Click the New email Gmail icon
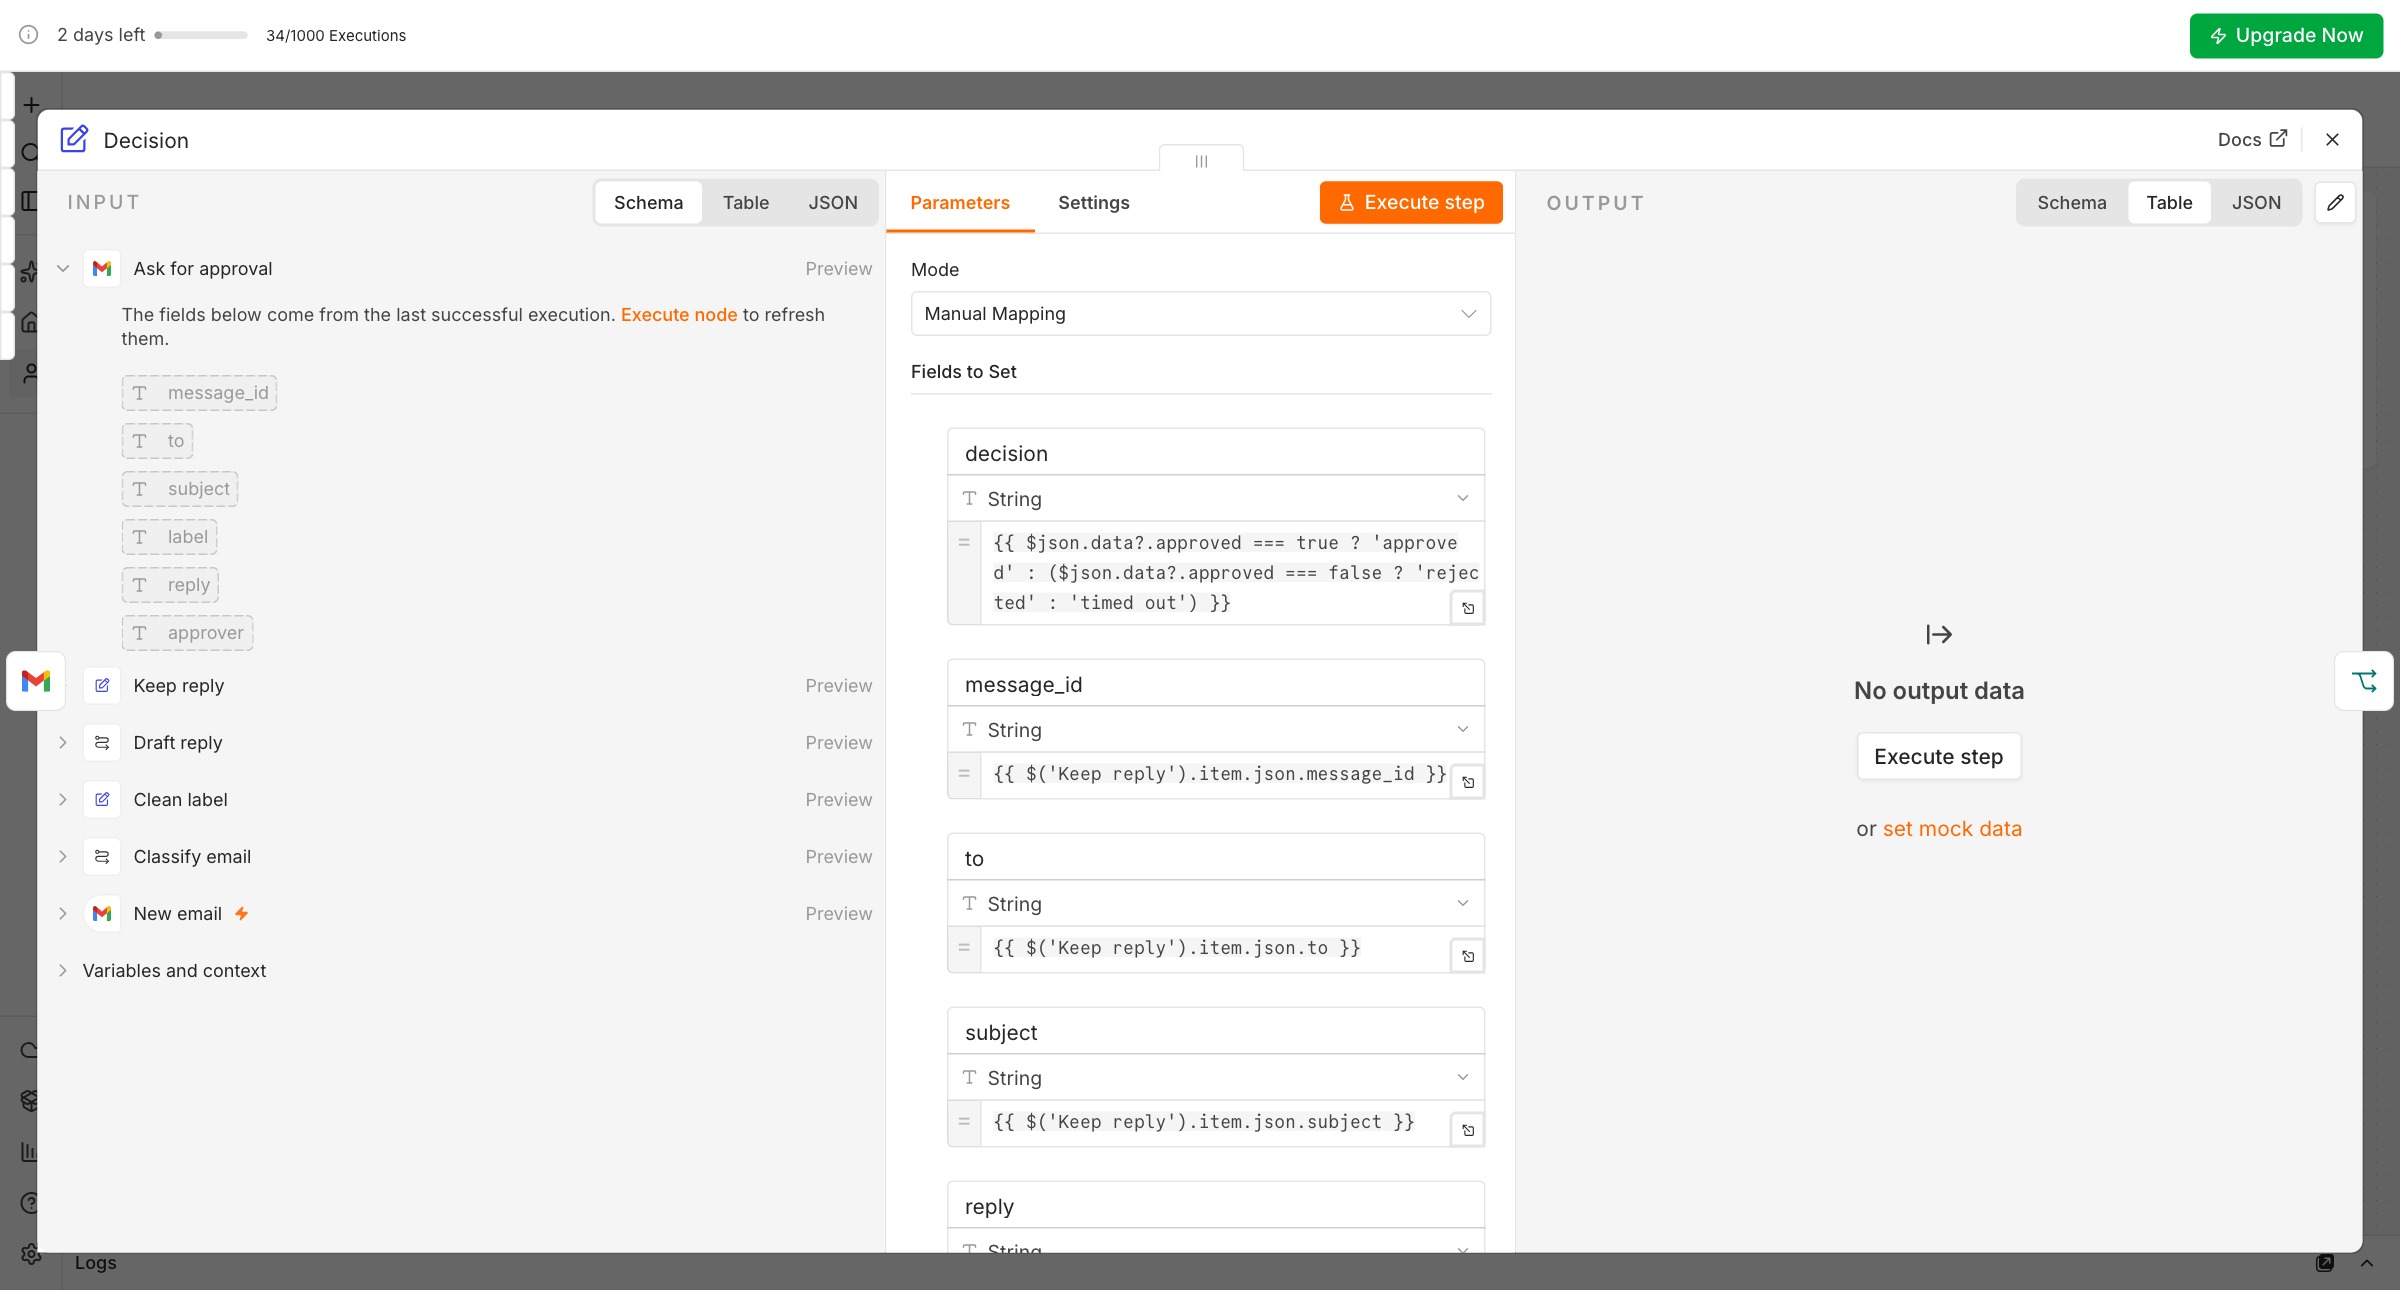The image size is (2400, 1290). [x=102, y=913]
